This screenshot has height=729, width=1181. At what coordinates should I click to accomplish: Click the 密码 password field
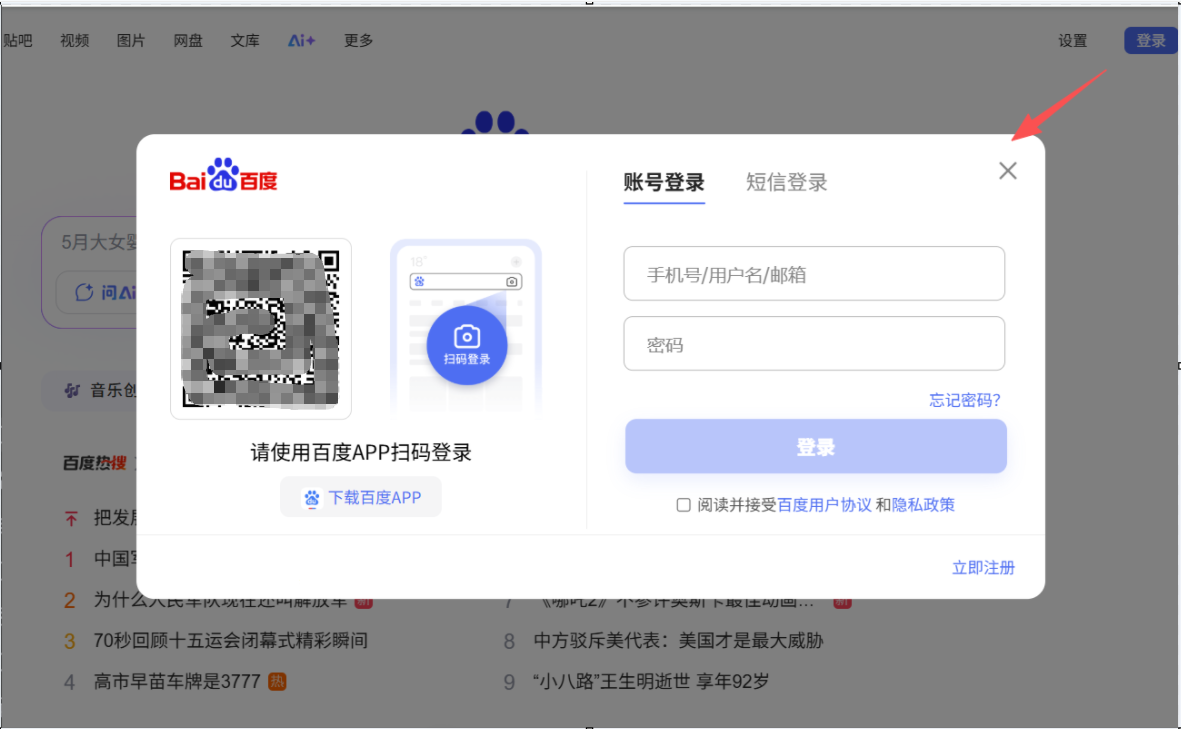point(814,343)
